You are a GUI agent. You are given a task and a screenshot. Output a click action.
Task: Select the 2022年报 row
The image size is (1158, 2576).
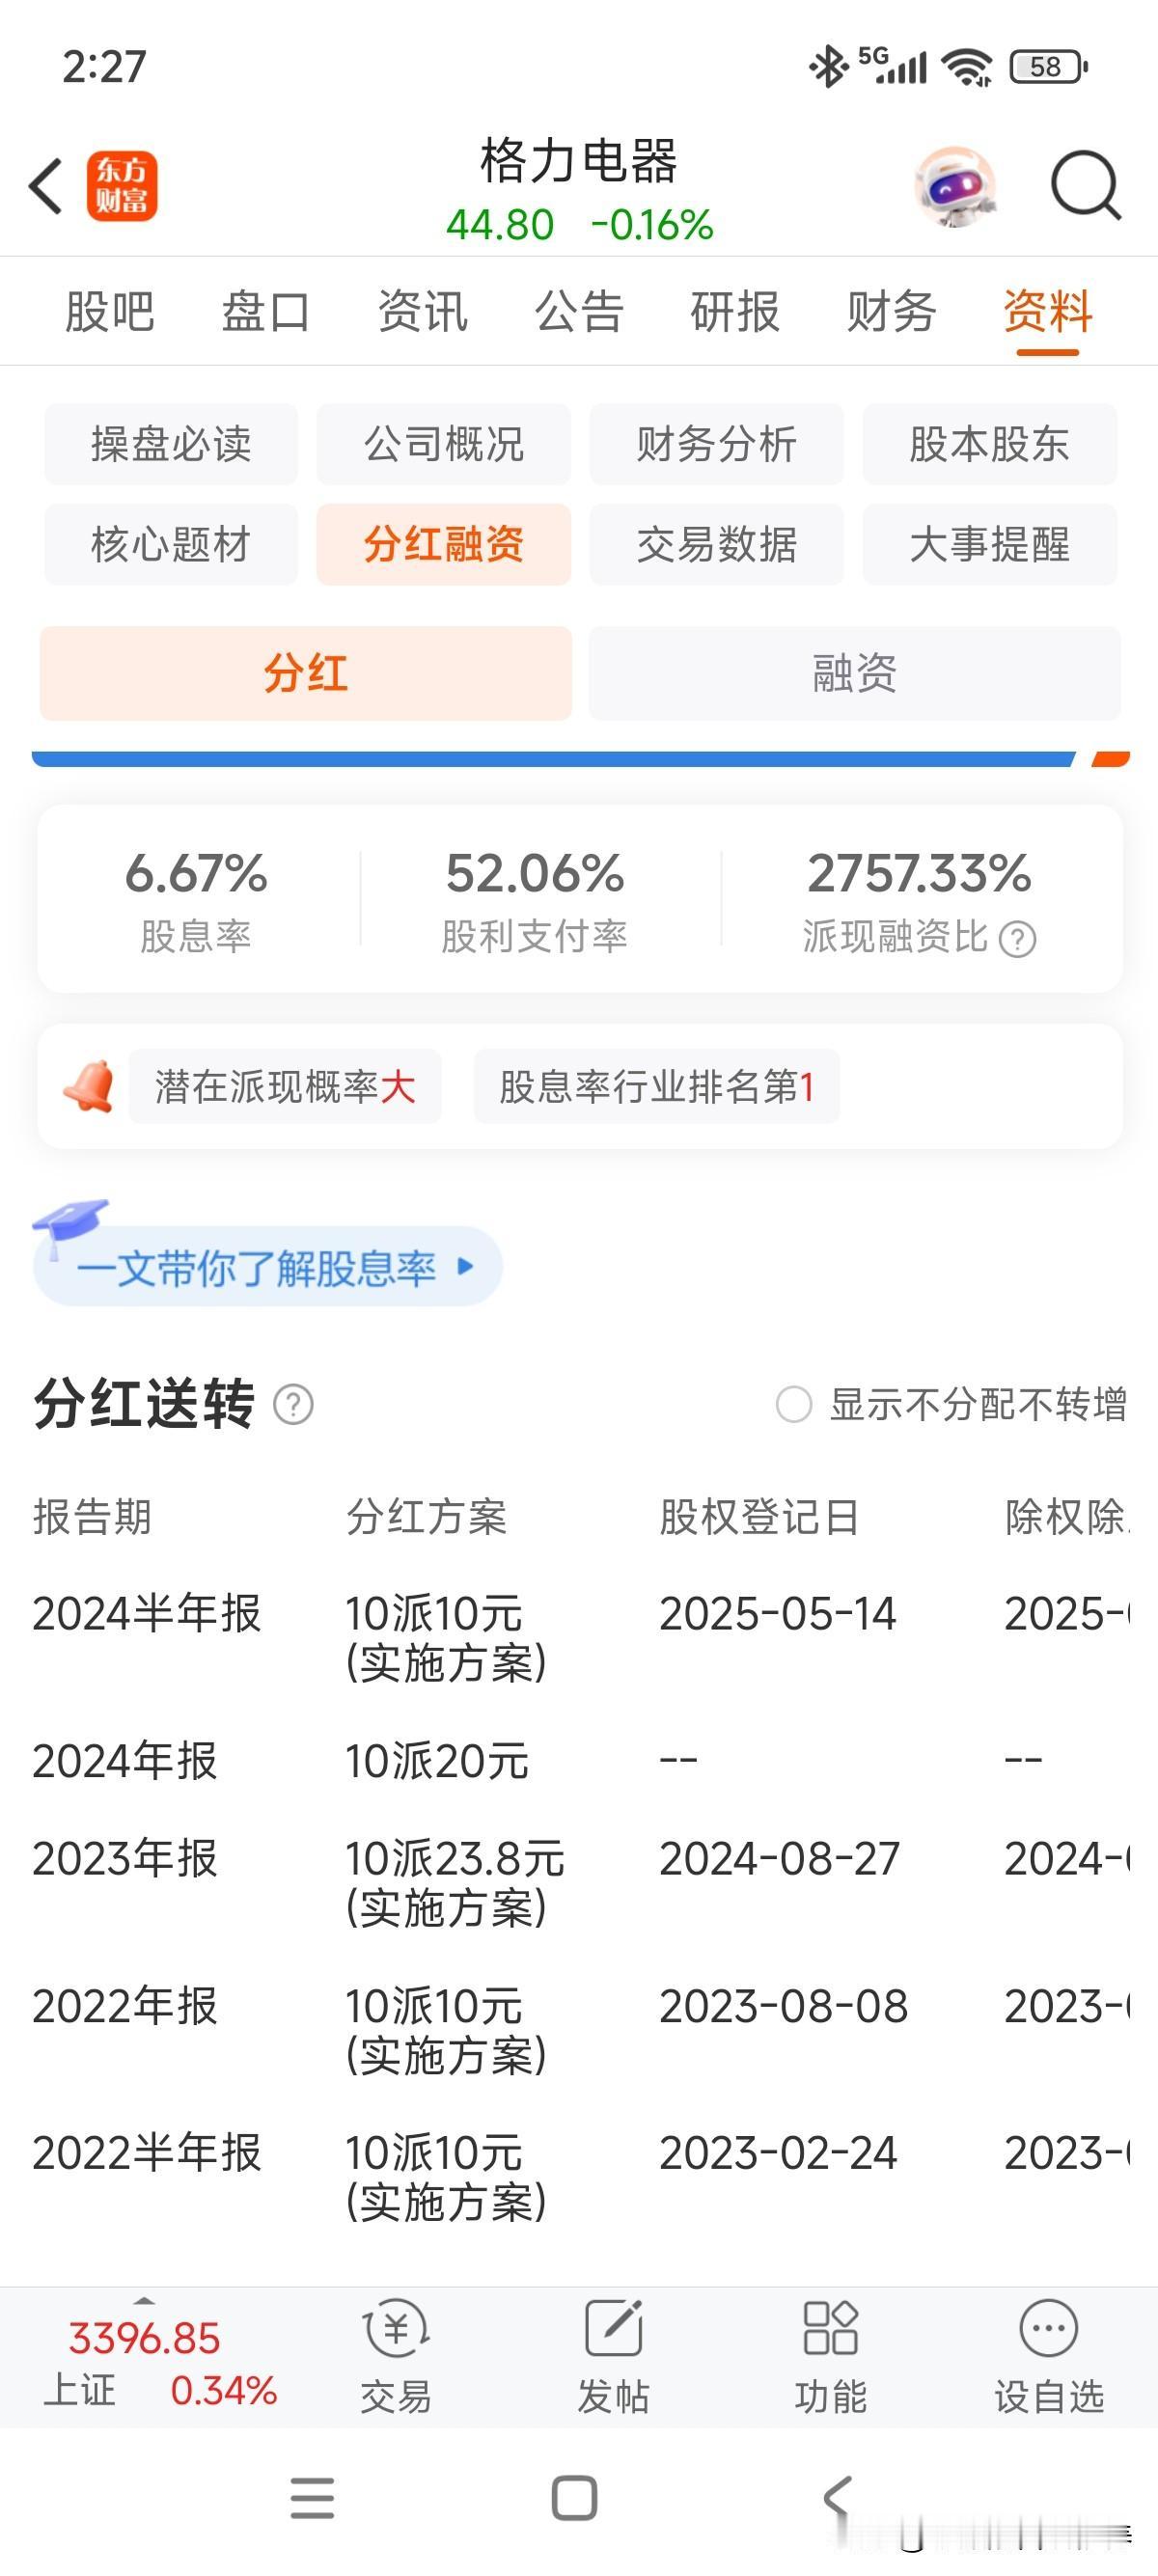(580, 2030)
